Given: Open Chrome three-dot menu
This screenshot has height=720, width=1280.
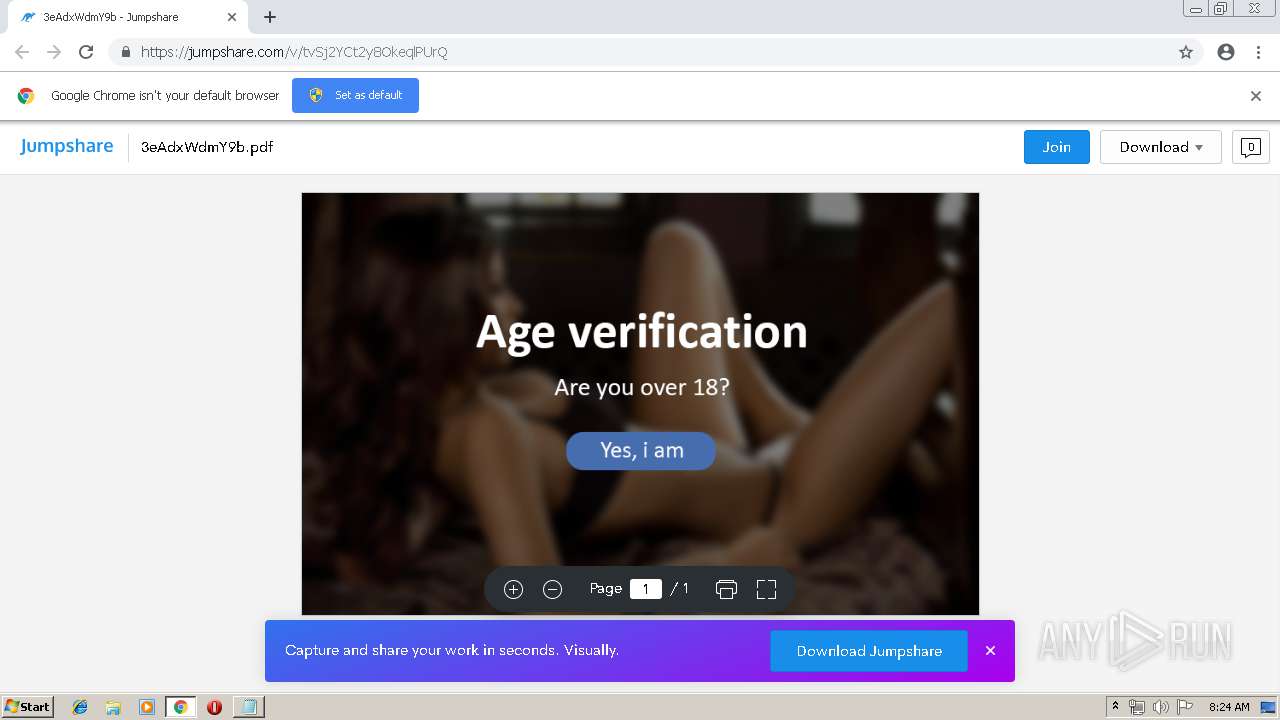Looking at the screenshot, I should [1258, 52].
